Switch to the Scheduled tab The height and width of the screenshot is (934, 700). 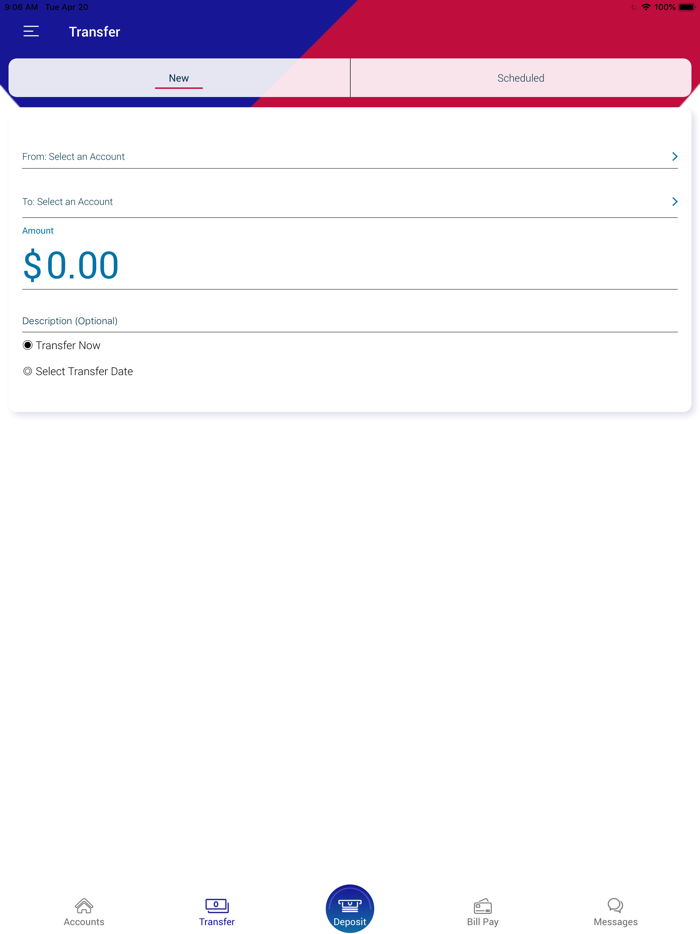coord(521,78)
